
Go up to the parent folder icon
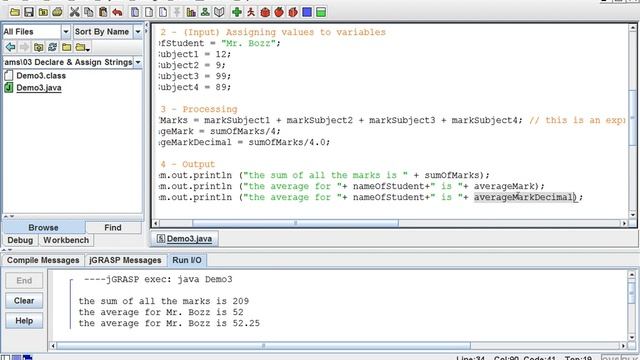[x=38, y=47]
